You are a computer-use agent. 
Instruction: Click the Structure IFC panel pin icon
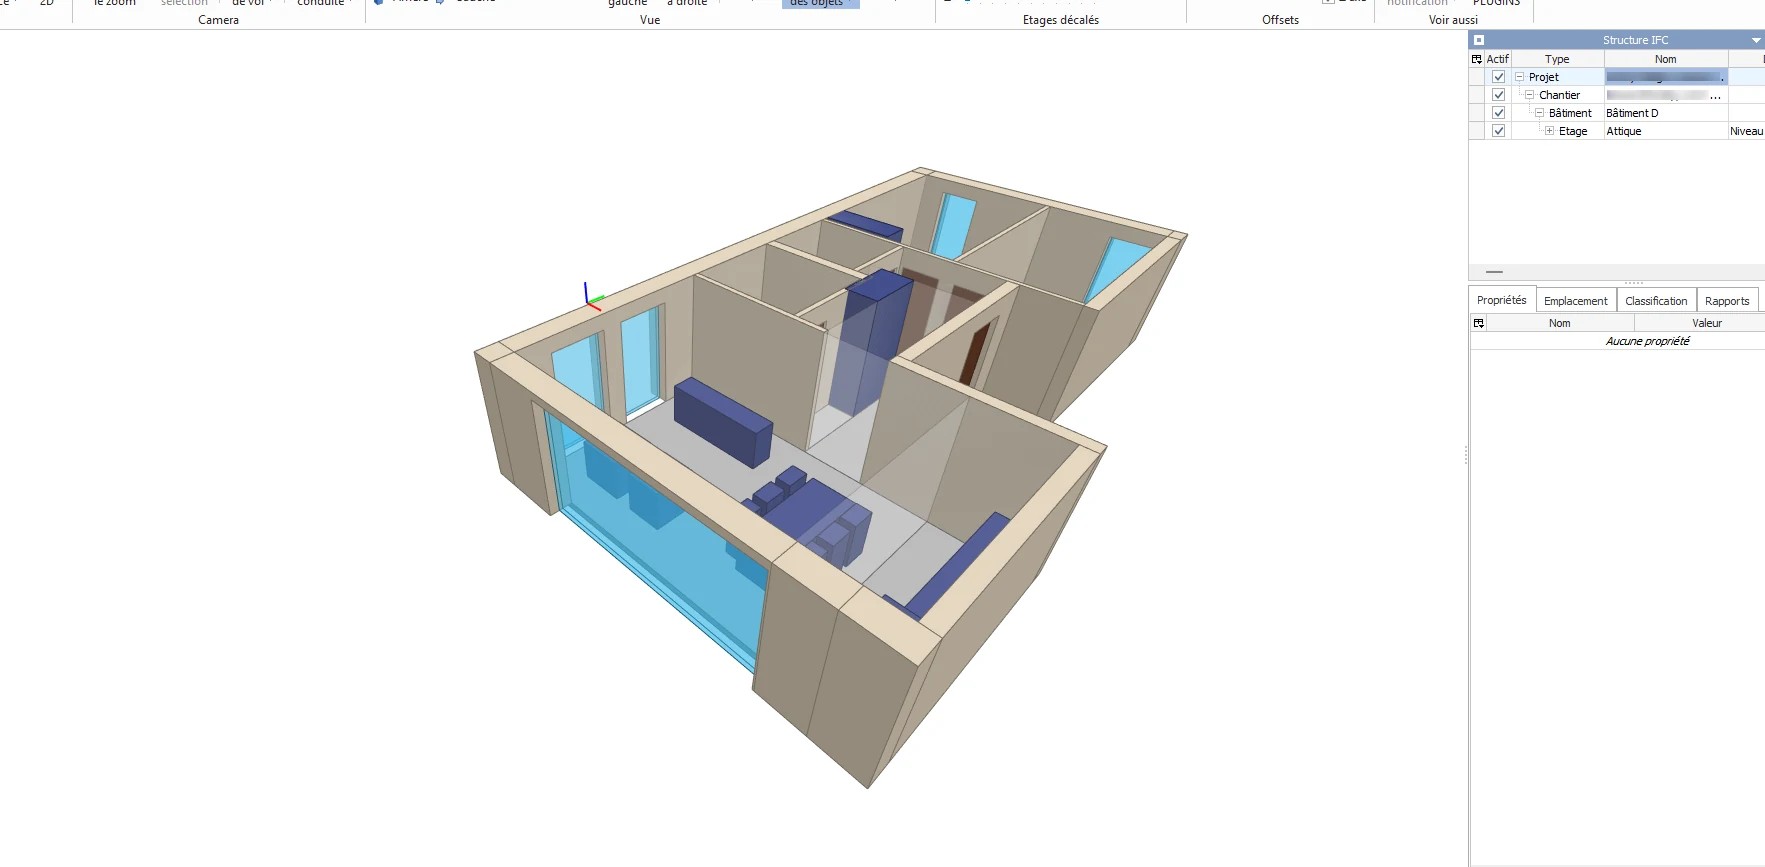[x=1479, y=40]
